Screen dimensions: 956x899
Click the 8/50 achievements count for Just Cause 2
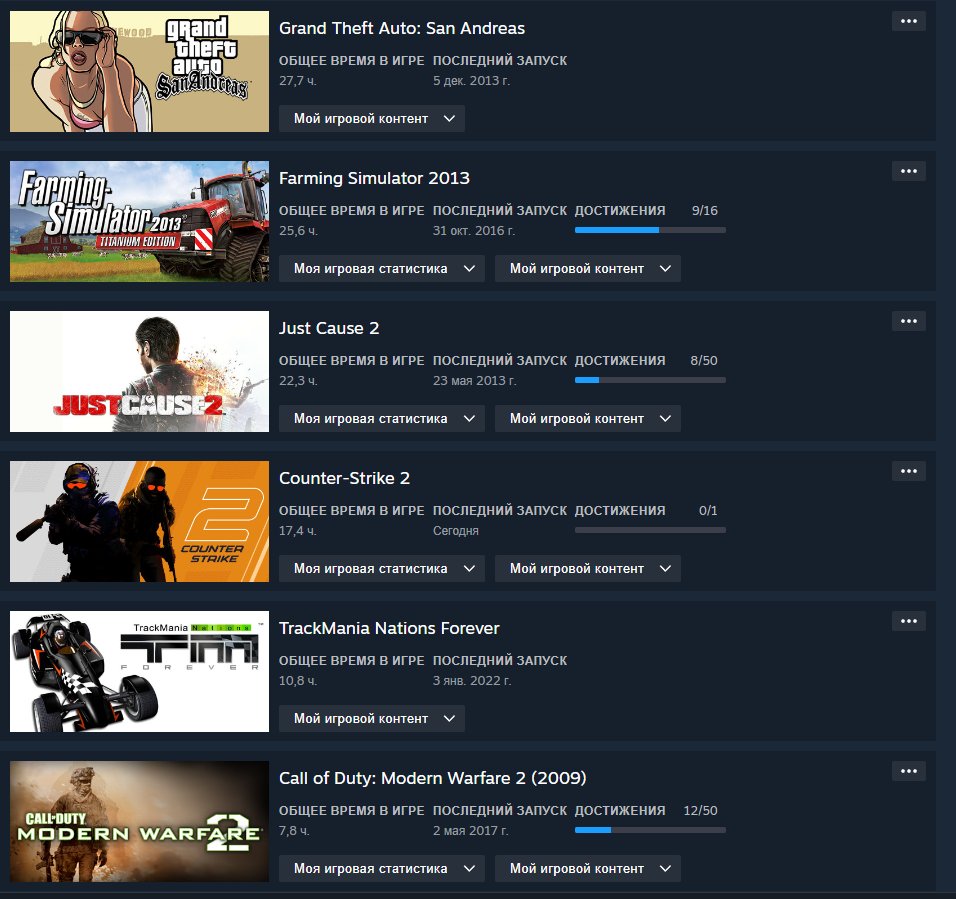(703, 360)
